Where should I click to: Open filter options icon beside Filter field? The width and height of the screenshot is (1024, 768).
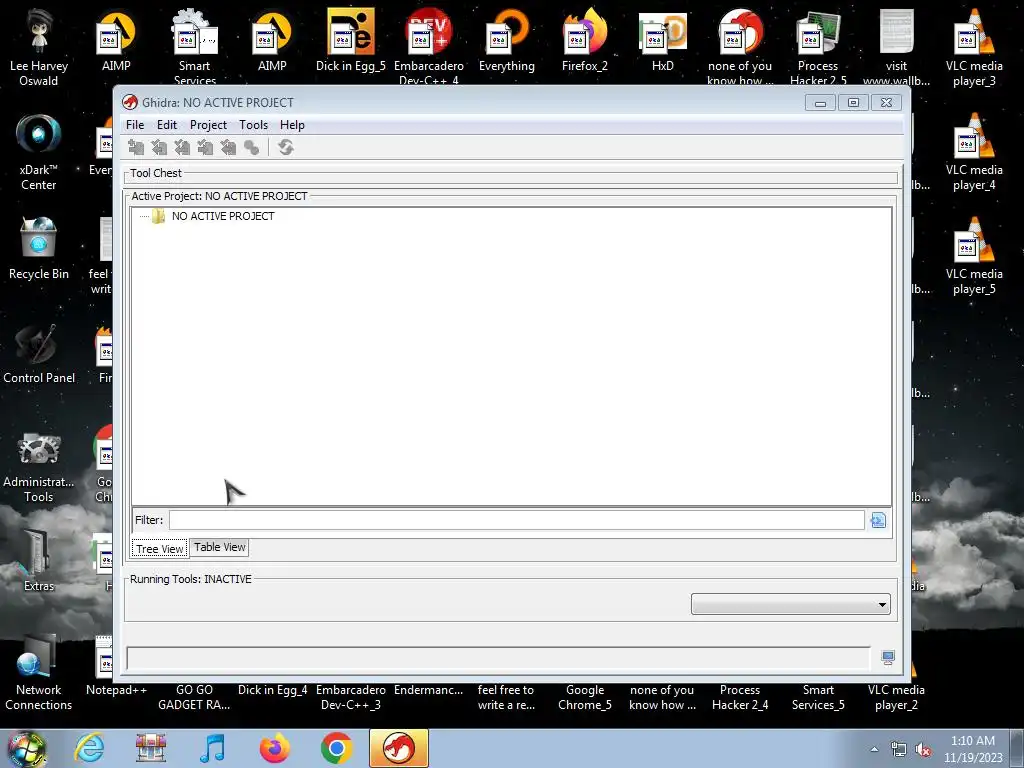[878, 520]
